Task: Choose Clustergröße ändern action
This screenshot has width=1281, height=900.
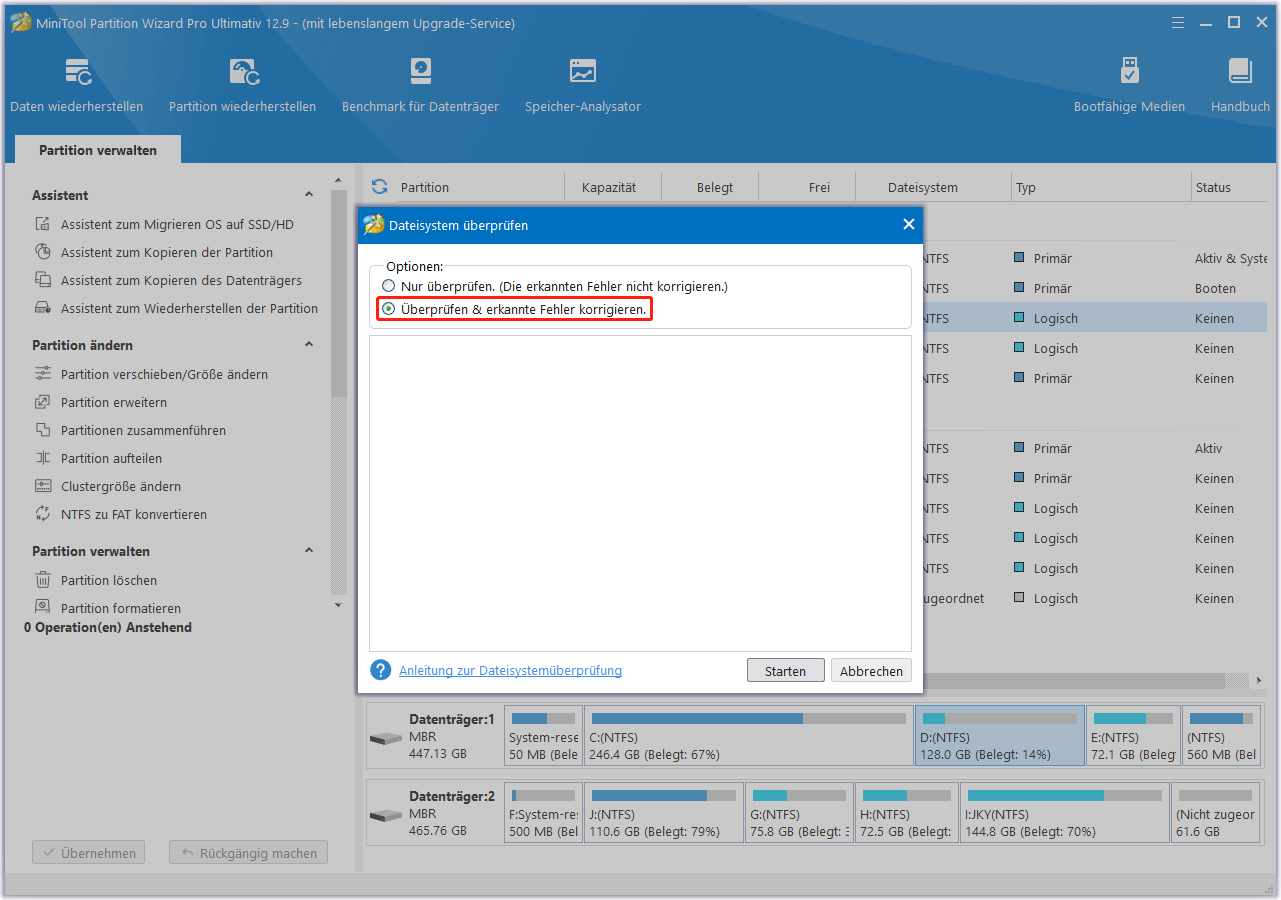Action: (x=121, y=487)
